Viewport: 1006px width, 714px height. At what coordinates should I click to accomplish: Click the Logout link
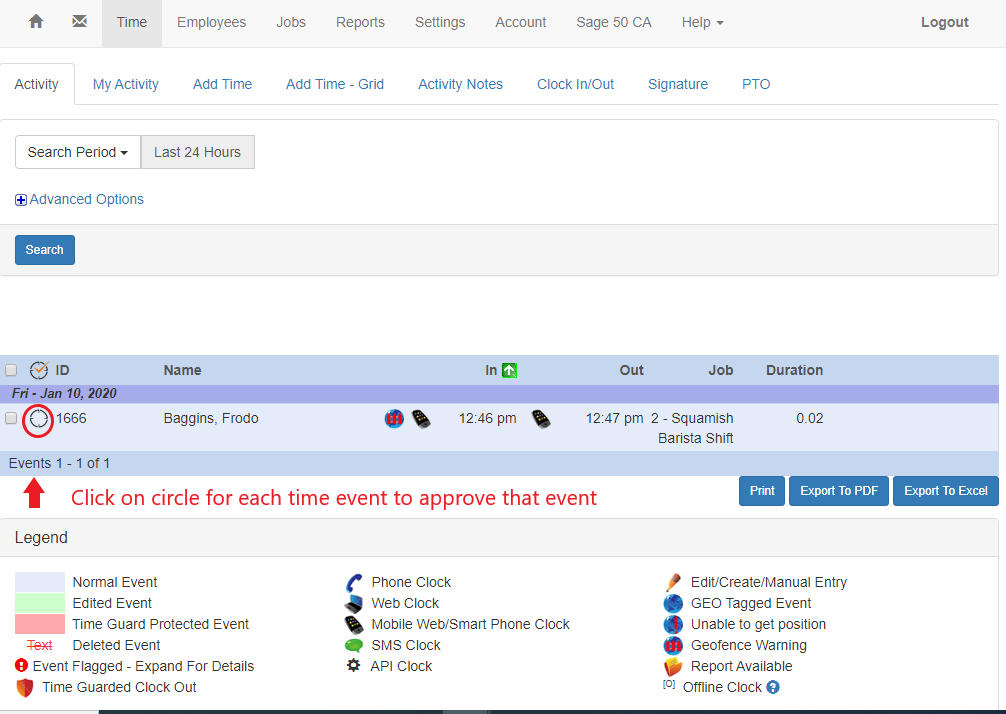944,22
